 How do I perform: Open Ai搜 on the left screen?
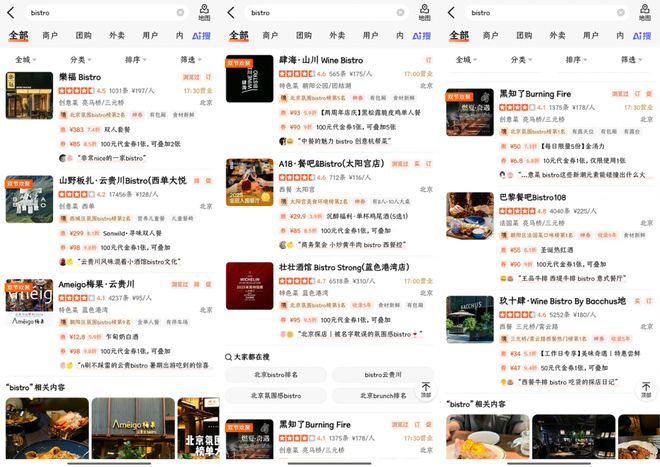(201, 36)
